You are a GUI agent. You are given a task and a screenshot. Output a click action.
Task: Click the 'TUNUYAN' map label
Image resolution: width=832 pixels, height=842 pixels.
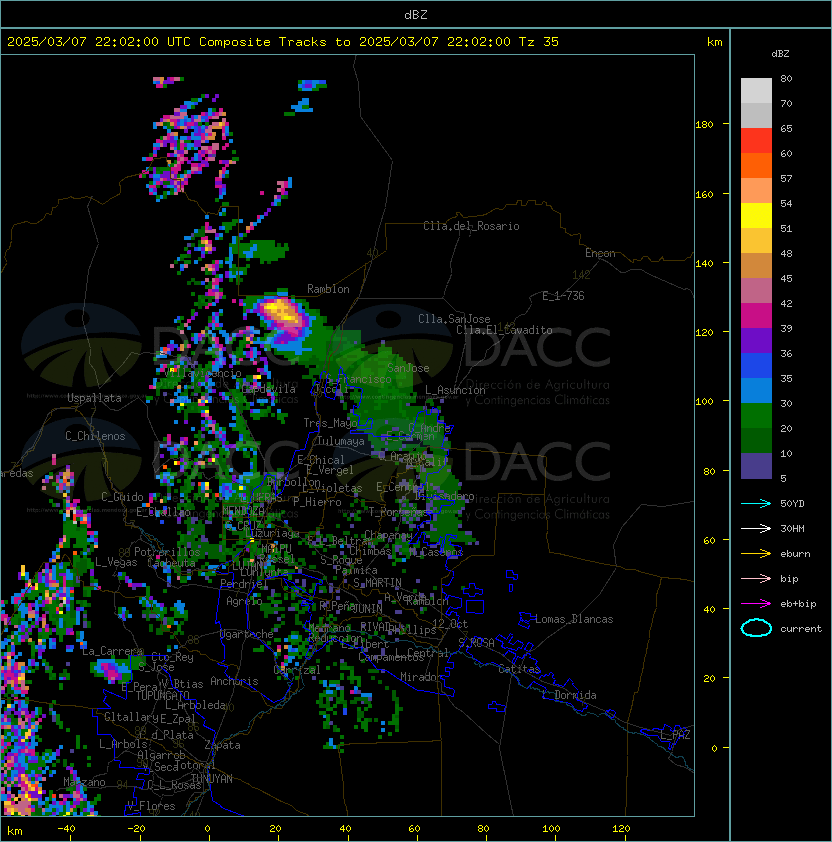click(x=212, y=779)
